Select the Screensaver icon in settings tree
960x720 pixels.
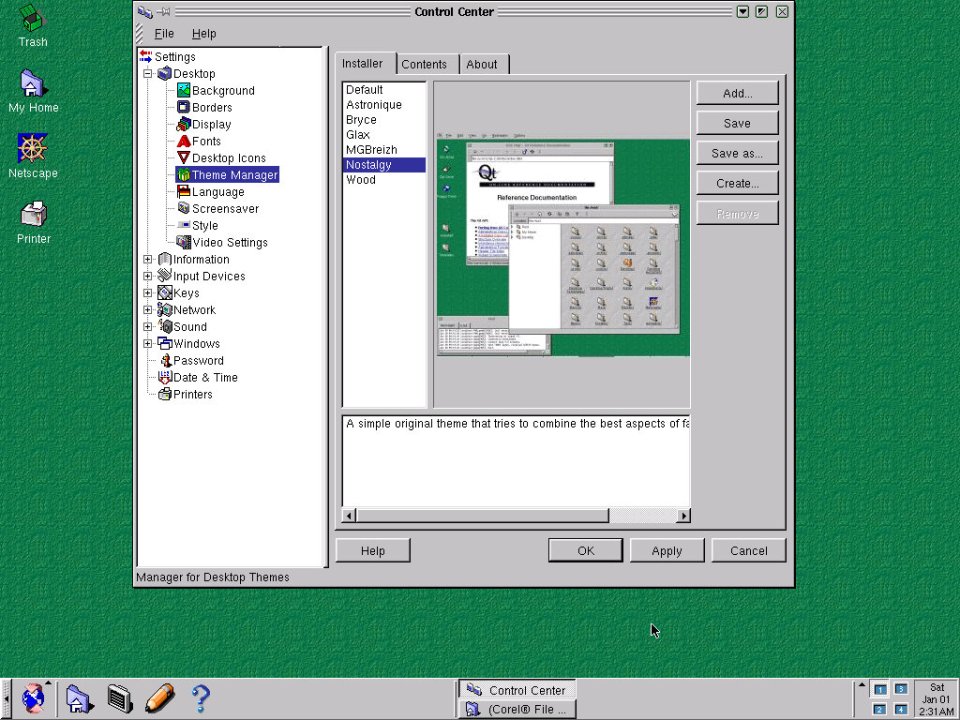click(x=184, y=209)
